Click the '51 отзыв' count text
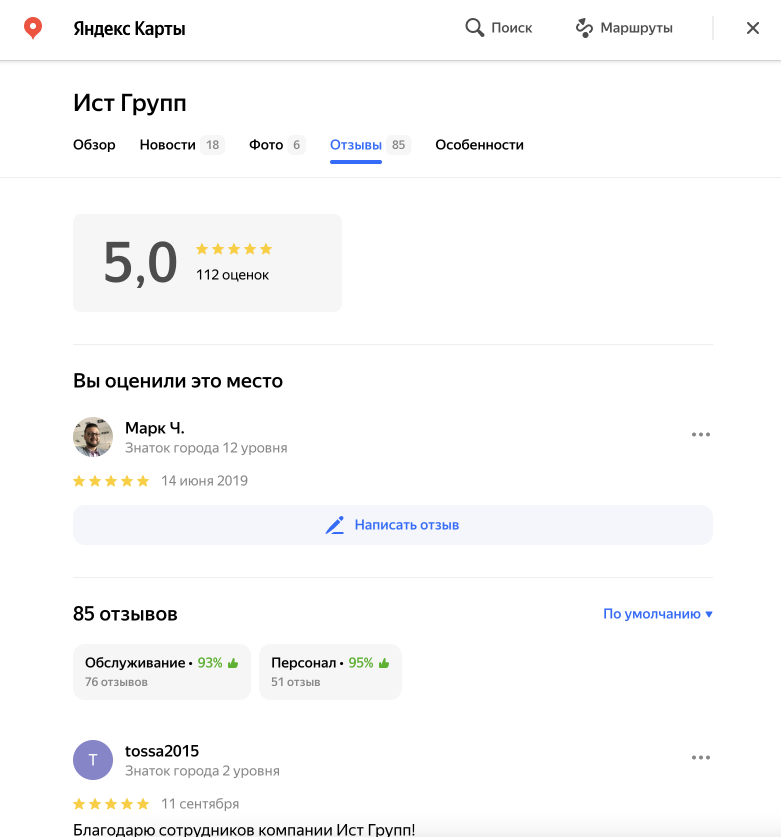 click(296, 682)
